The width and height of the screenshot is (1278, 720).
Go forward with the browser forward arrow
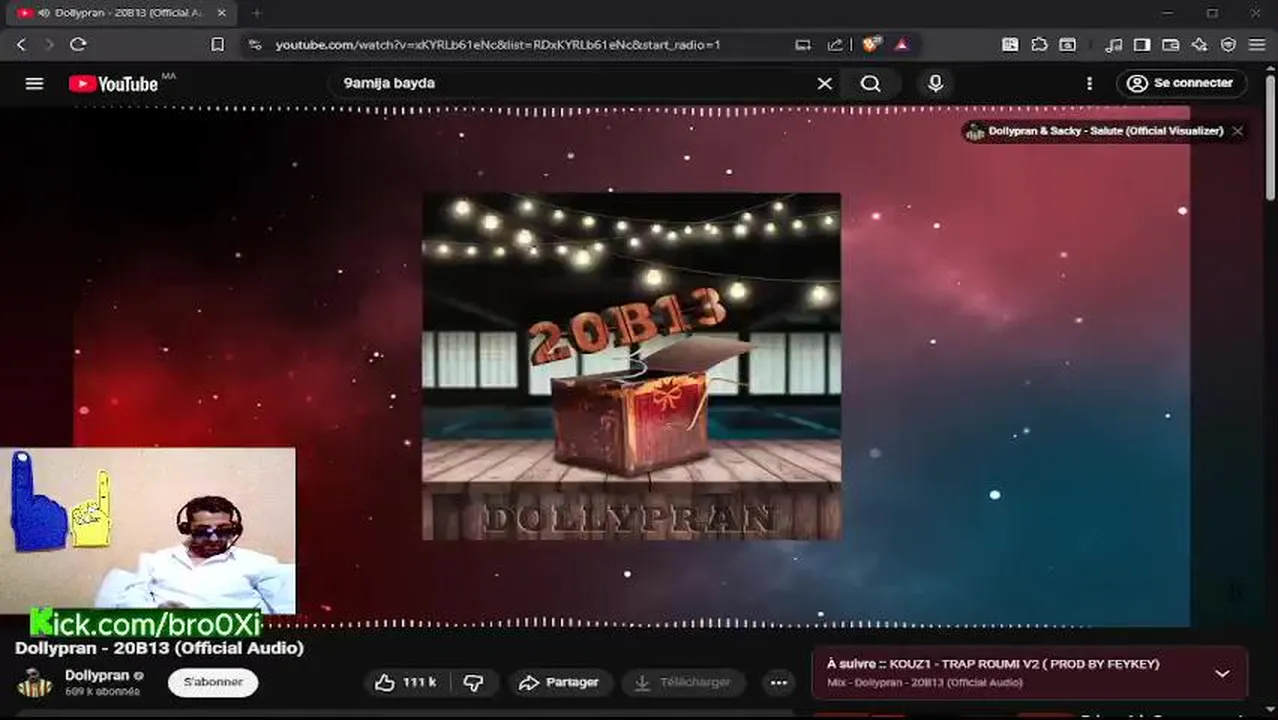point(49,44)
